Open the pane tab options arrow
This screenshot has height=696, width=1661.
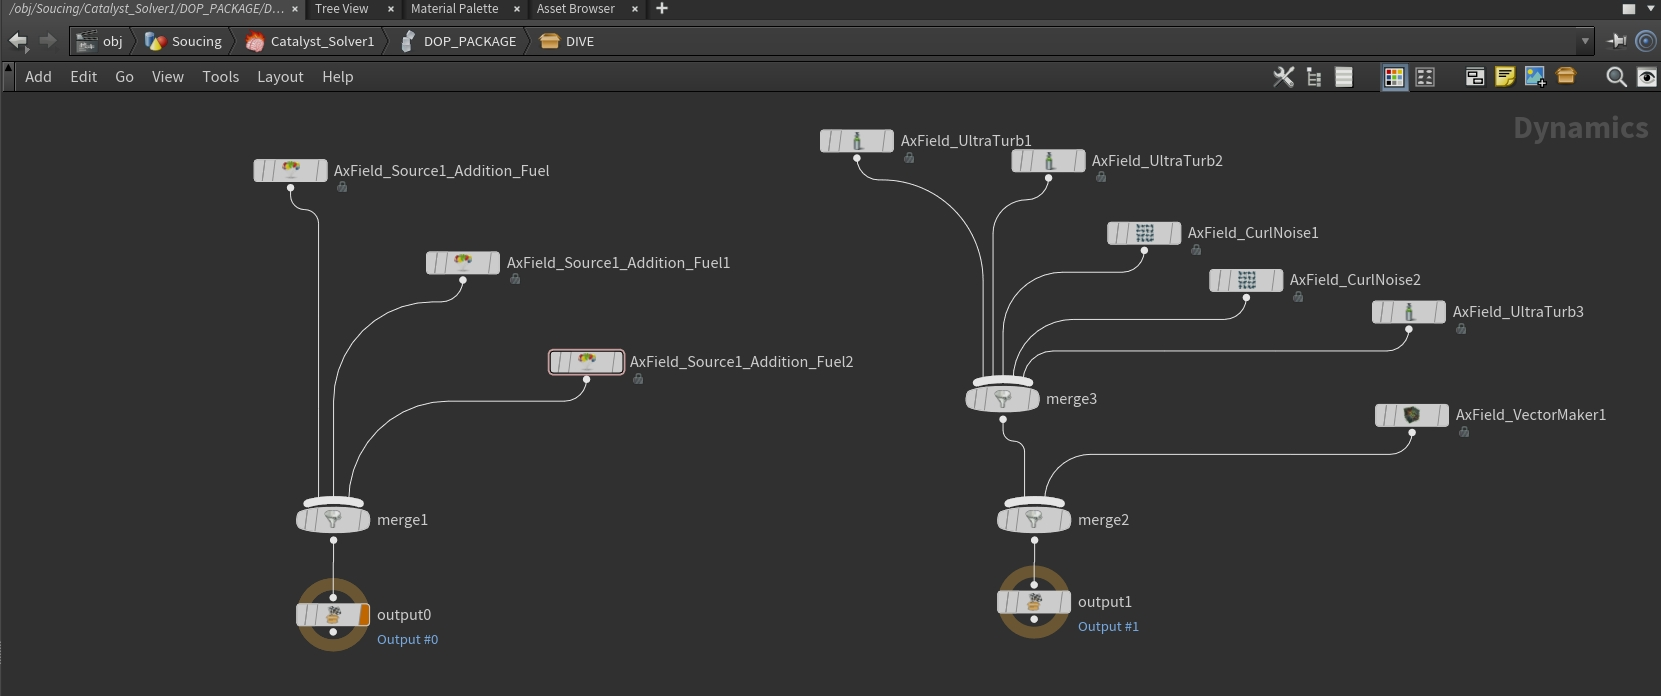(1650, 8)
